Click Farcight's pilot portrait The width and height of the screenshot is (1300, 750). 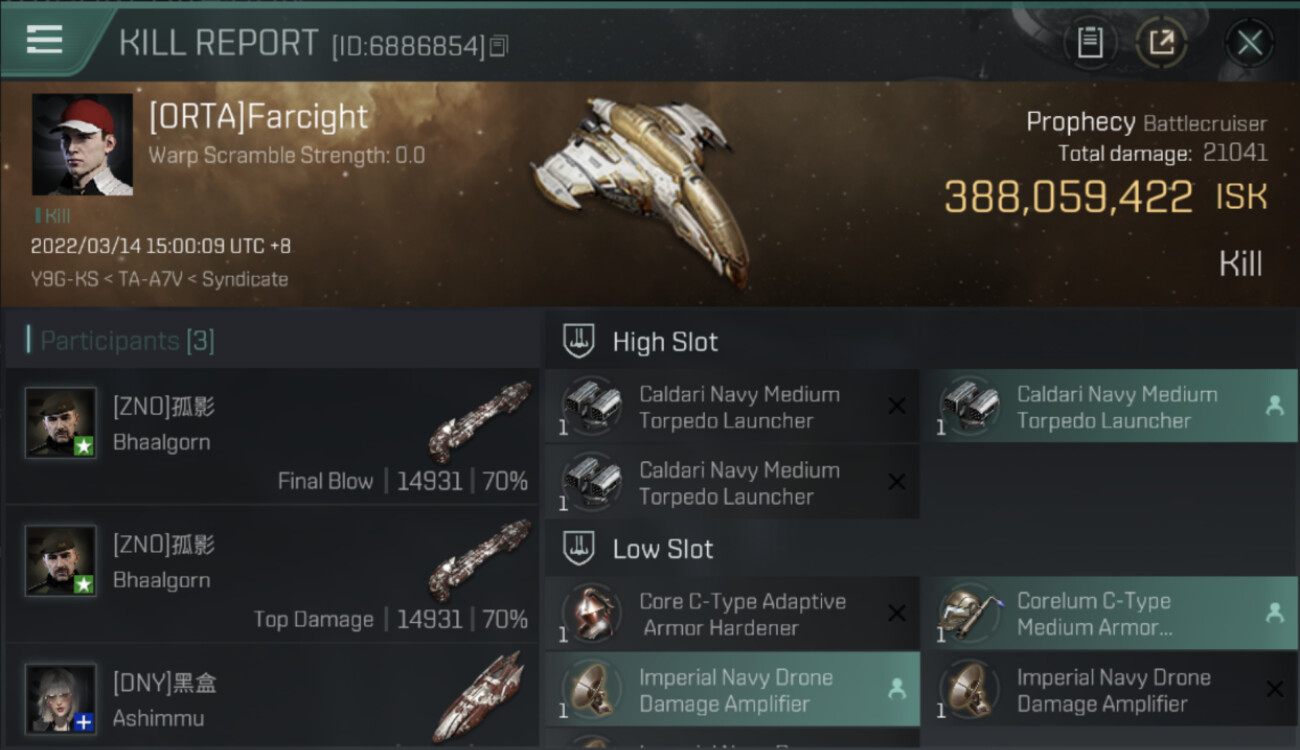(82, 144)
